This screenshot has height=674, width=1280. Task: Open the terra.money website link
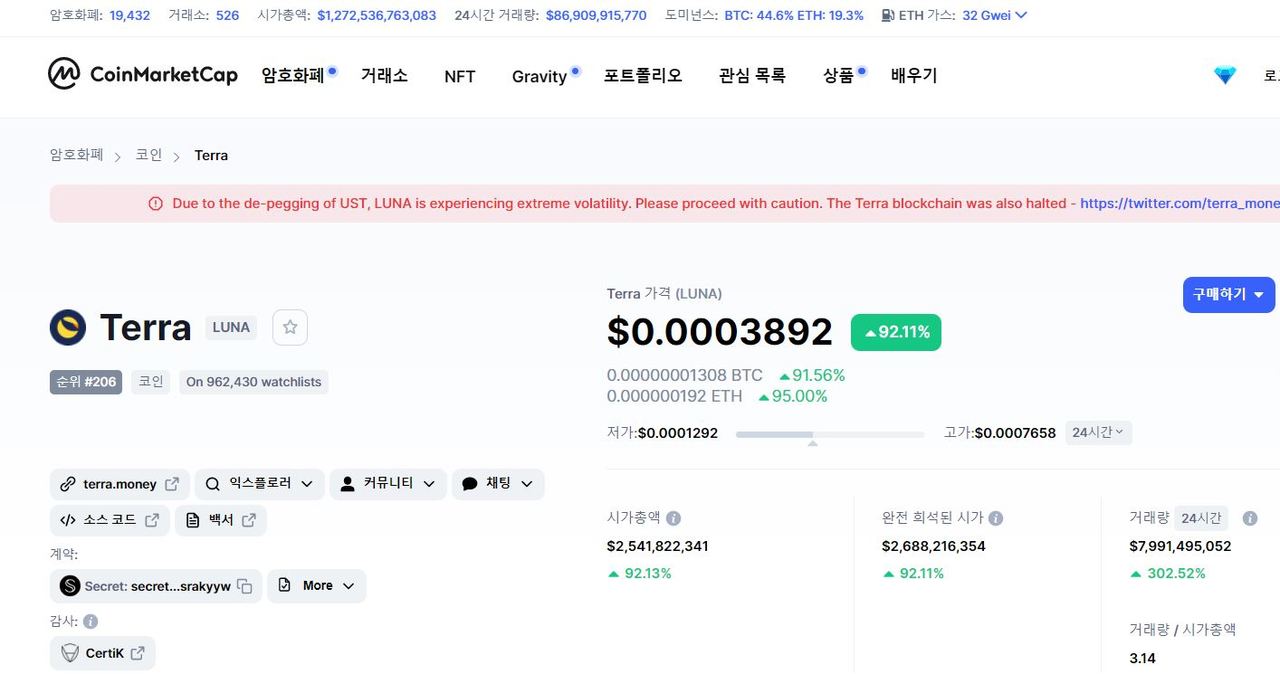[120, 484]
